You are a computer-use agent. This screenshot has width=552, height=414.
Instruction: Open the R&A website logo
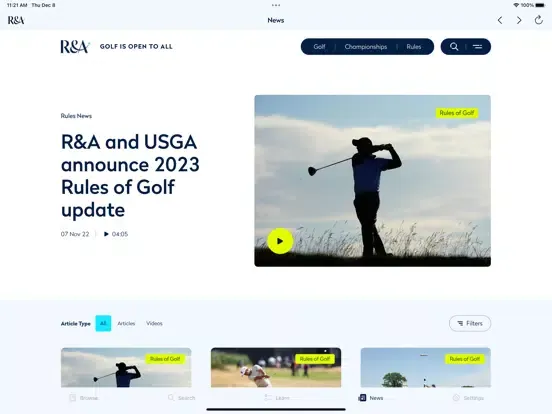(x=75, y=46)
